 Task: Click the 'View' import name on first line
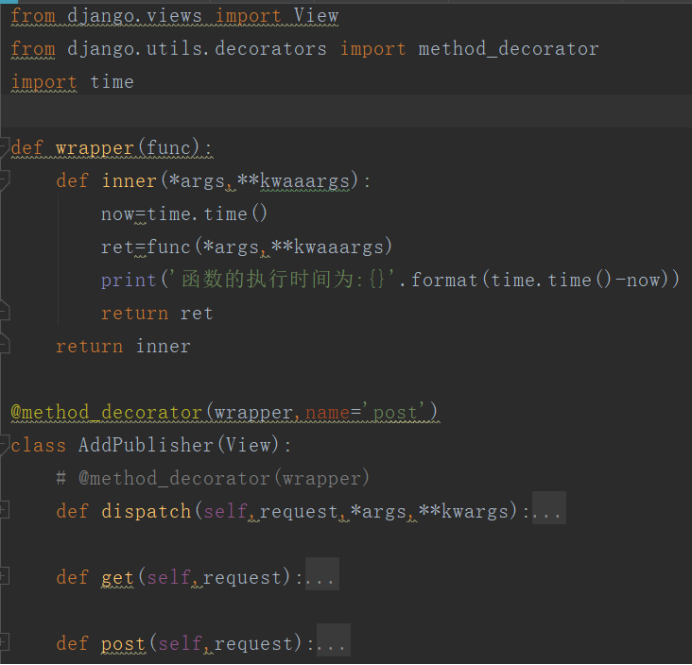pyautogui.click(x=316, y=16)
